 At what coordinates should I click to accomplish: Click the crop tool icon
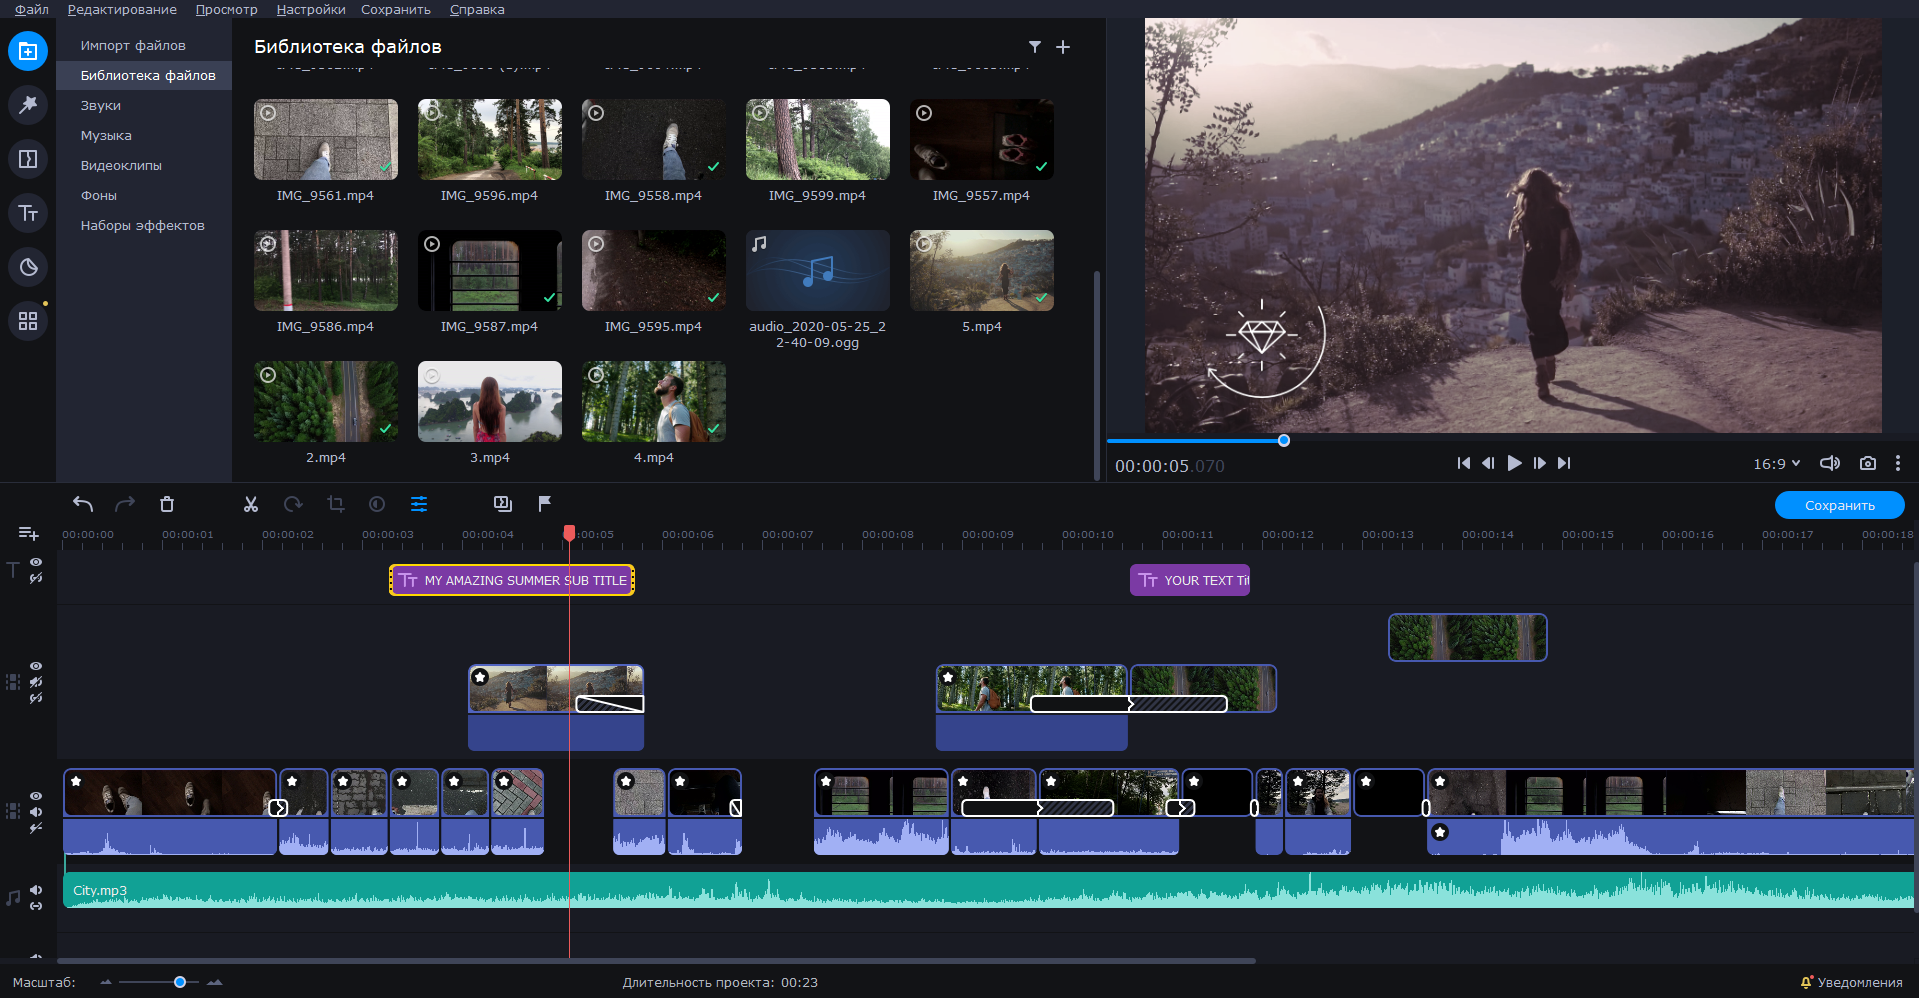pyautogui.click(x=336, y=504)
